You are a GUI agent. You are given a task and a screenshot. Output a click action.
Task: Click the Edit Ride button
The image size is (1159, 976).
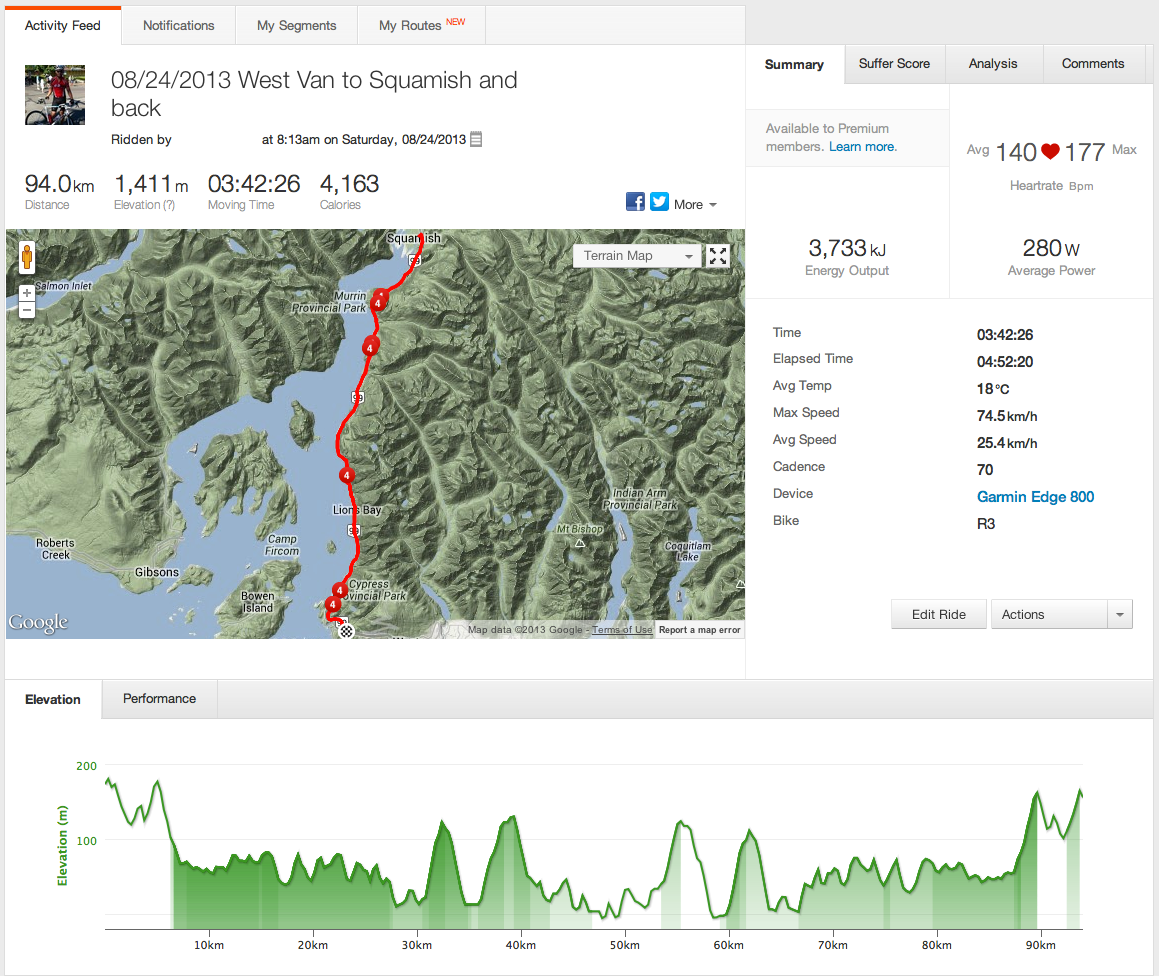(x=938, y=615)
